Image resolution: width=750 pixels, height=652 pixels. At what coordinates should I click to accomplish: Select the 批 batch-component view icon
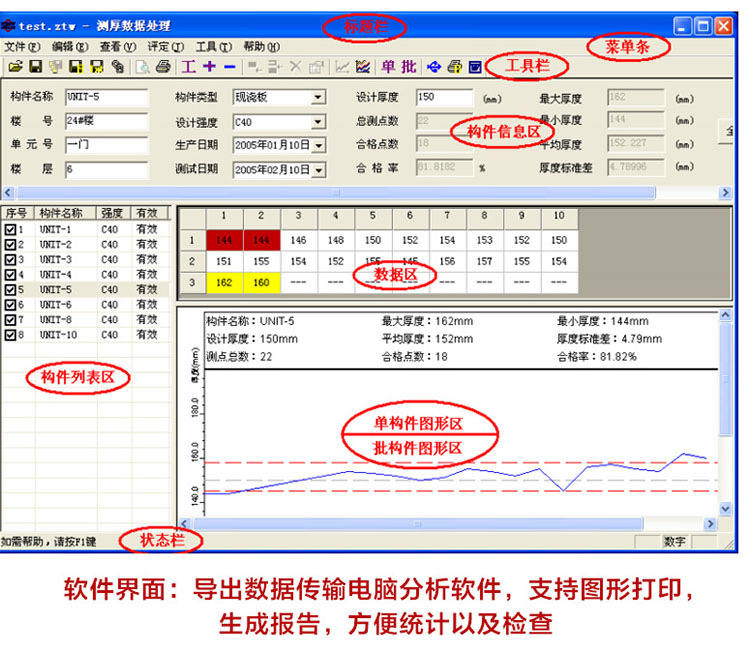[409, 66]
